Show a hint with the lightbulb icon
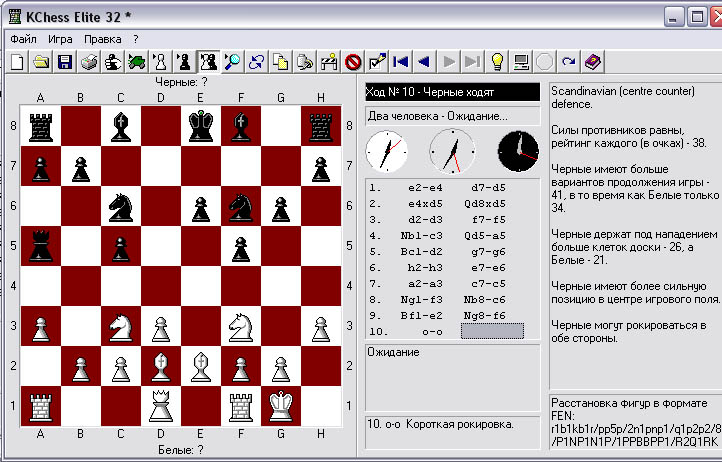The height and width of the screenshot is (462, 722). point(498,62)
